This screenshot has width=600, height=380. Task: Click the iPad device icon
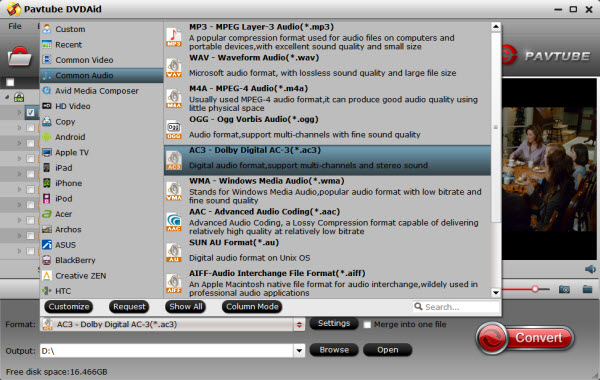(x=47, y=168)
